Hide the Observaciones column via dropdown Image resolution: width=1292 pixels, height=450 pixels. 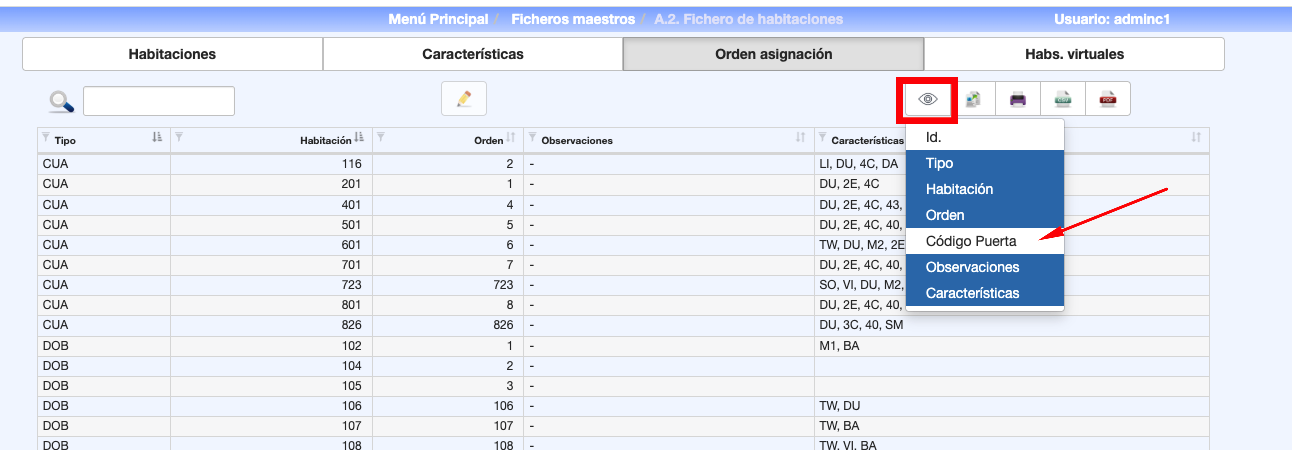(x=972, y=267)
